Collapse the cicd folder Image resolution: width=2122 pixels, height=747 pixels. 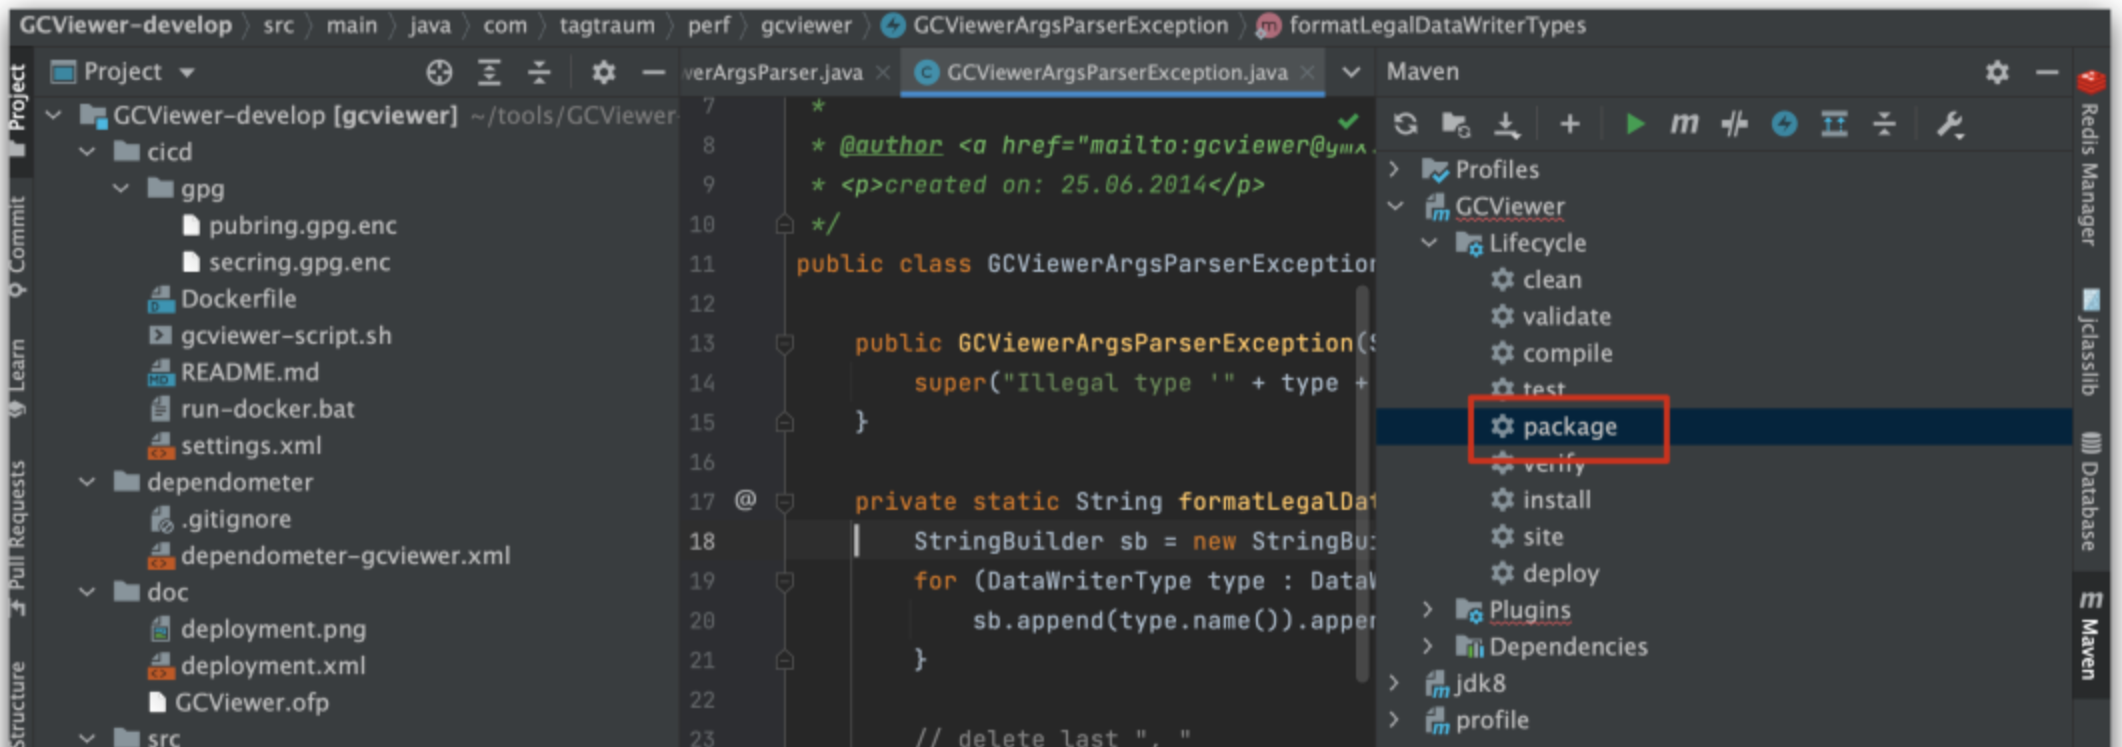[88, 152]
